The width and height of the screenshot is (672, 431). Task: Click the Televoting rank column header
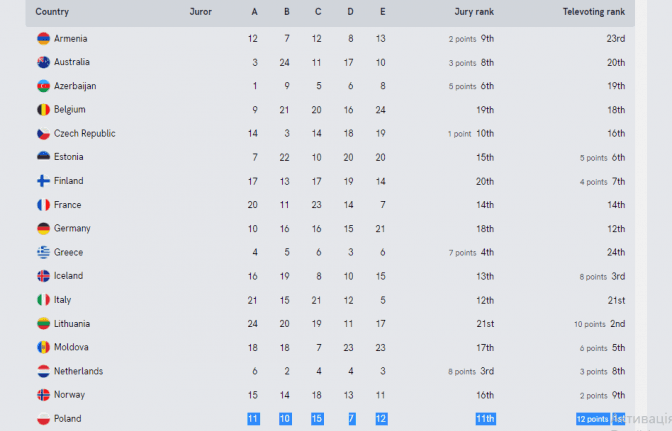click(x=595, y=12)
